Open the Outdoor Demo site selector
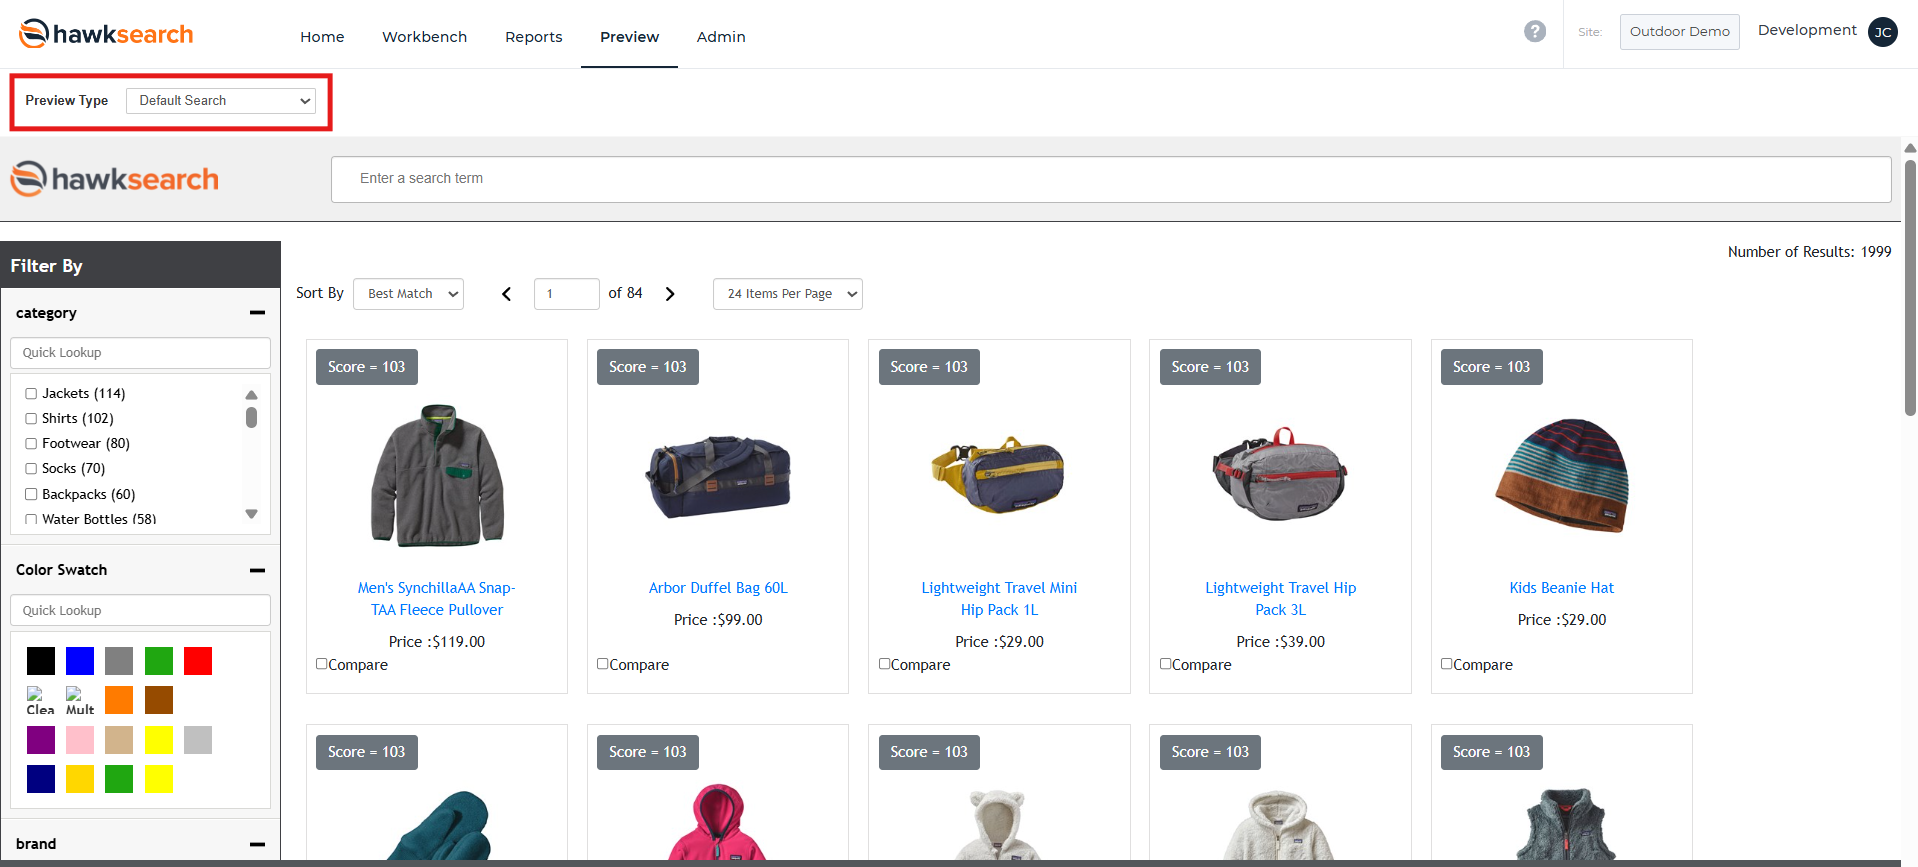 pyautogui.click(x=1680, y=32)
